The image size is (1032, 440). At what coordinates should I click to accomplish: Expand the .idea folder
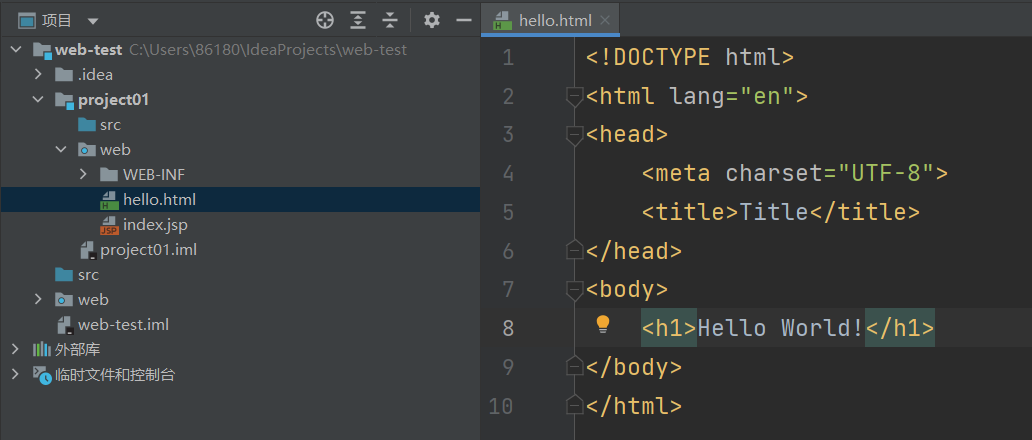[38, 75]
